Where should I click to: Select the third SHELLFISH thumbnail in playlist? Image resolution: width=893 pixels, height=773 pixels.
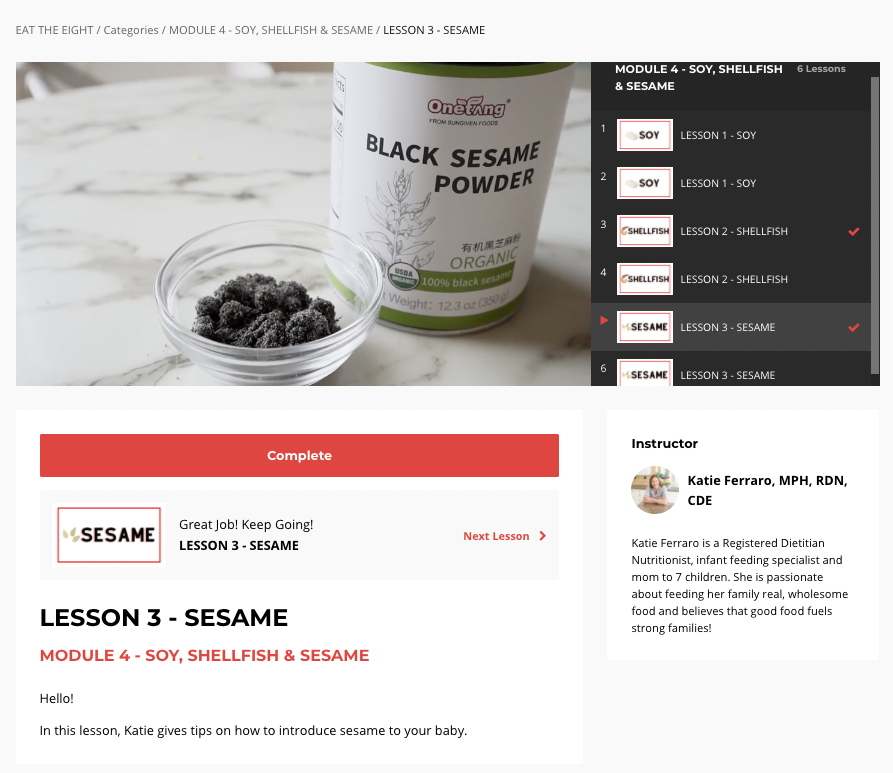pos(644,231)
